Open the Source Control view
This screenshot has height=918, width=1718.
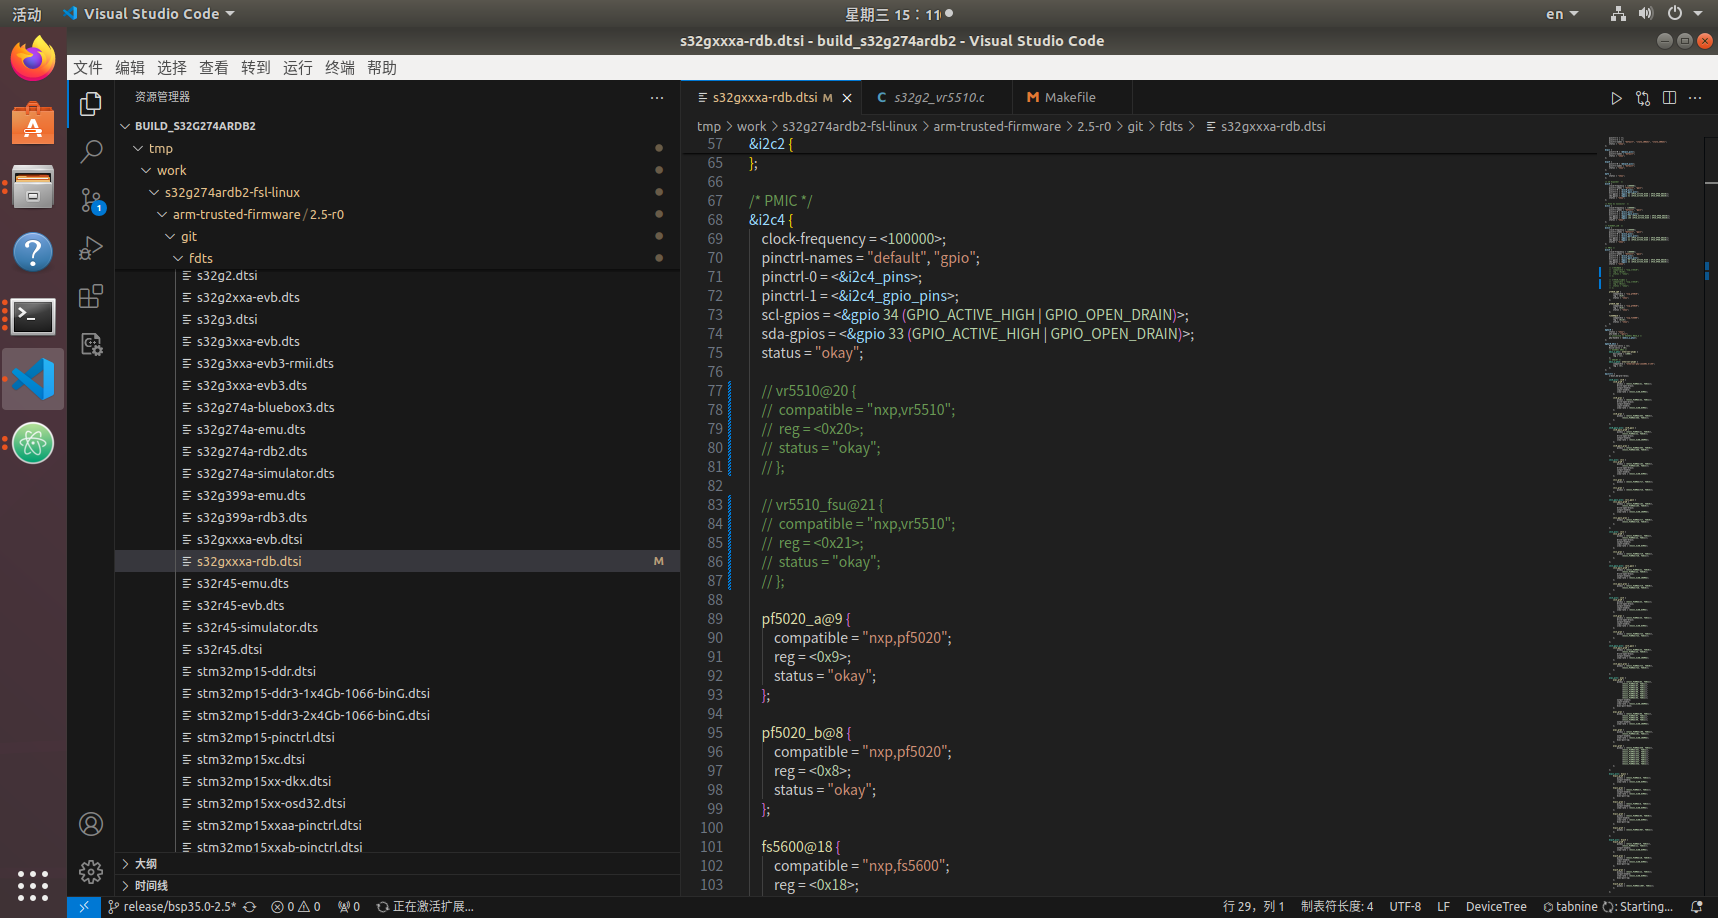tap(91, 200)
